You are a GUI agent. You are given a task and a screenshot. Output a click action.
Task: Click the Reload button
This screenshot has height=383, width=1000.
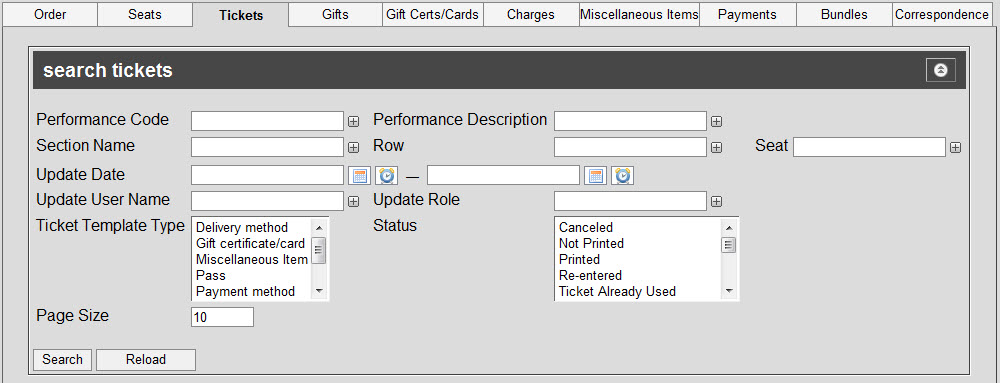pyautogui.click(x=145, y=359)
